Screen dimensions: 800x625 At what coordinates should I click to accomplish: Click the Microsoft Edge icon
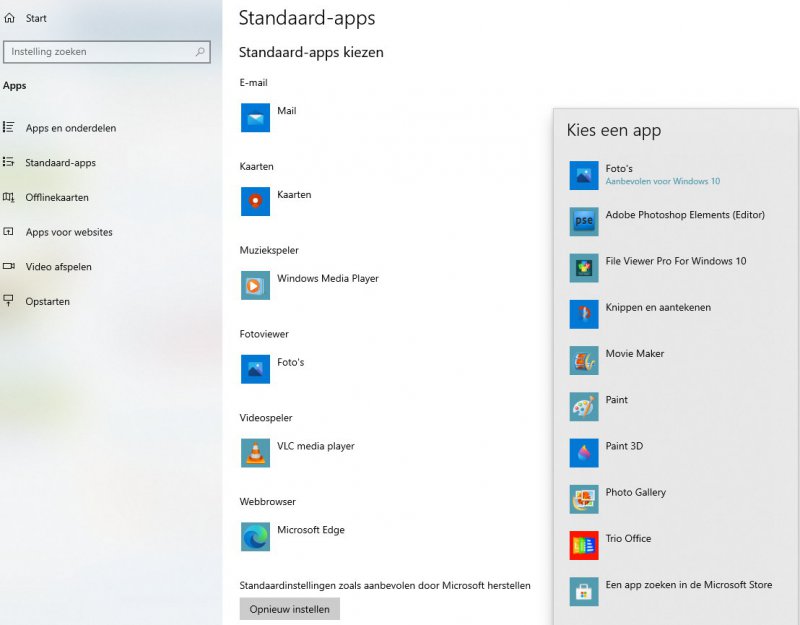(x=255, y=536)
